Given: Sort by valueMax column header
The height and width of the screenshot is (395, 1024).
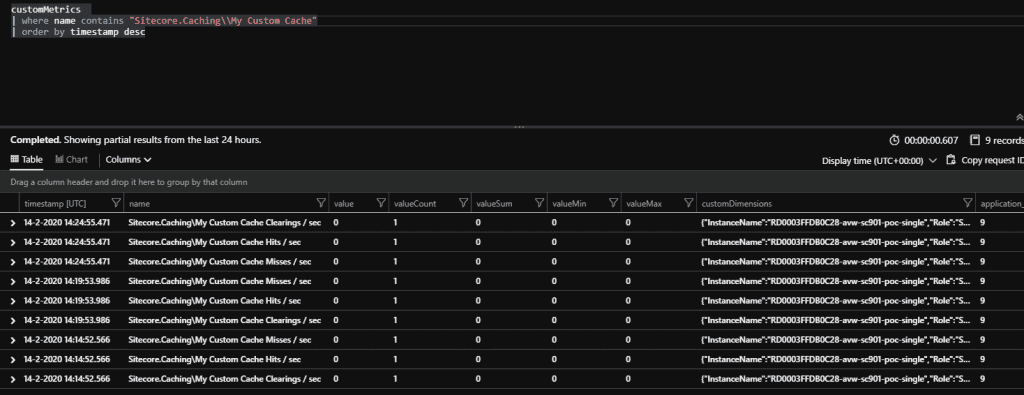Looking at the screenshot, I should pyautogui.click(x=644, y=204).
